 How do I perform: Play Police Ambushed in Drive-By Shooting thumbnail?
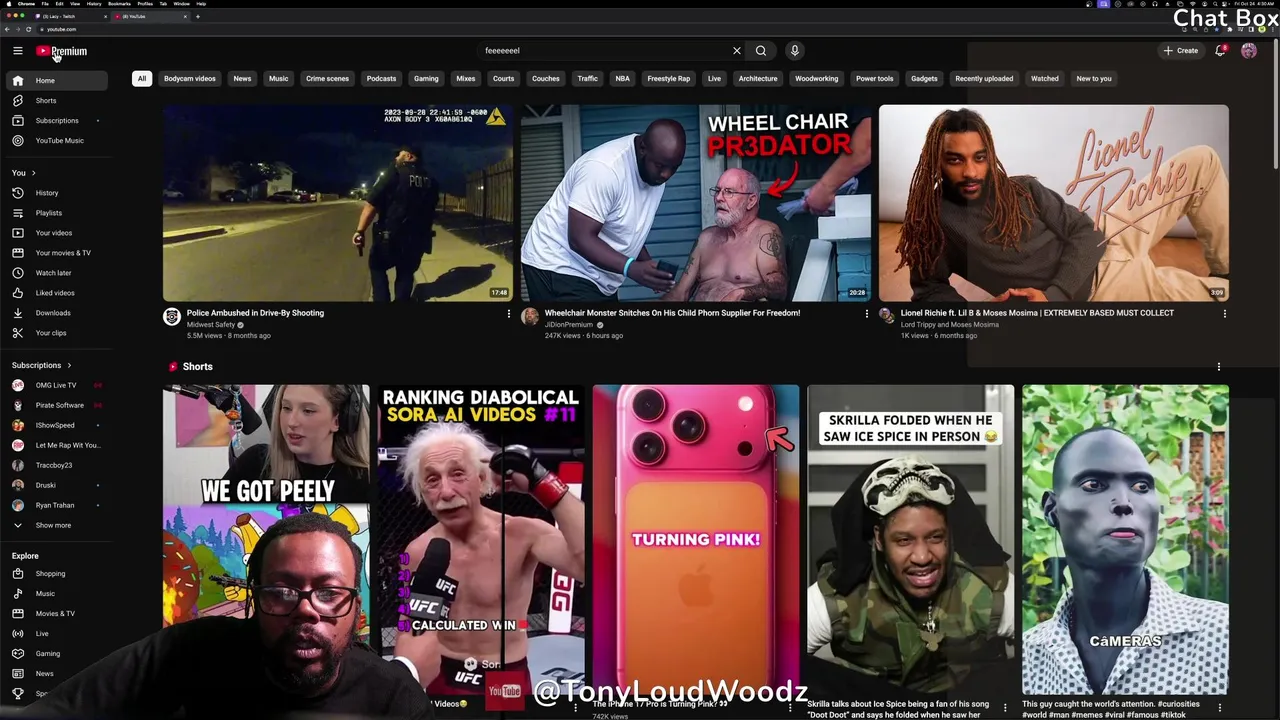click(x=338, y=203)
